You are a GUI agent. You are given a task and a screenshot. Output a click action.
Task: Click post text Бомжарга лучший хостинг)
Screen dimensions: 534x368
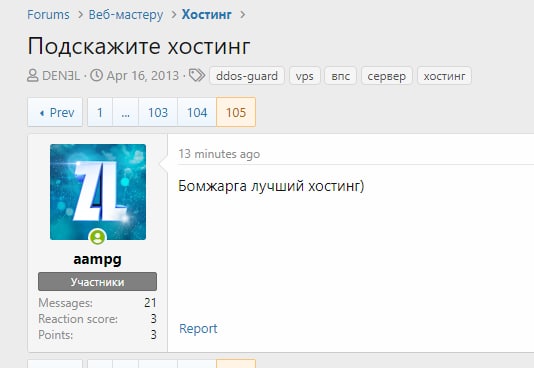pos(271,186)
